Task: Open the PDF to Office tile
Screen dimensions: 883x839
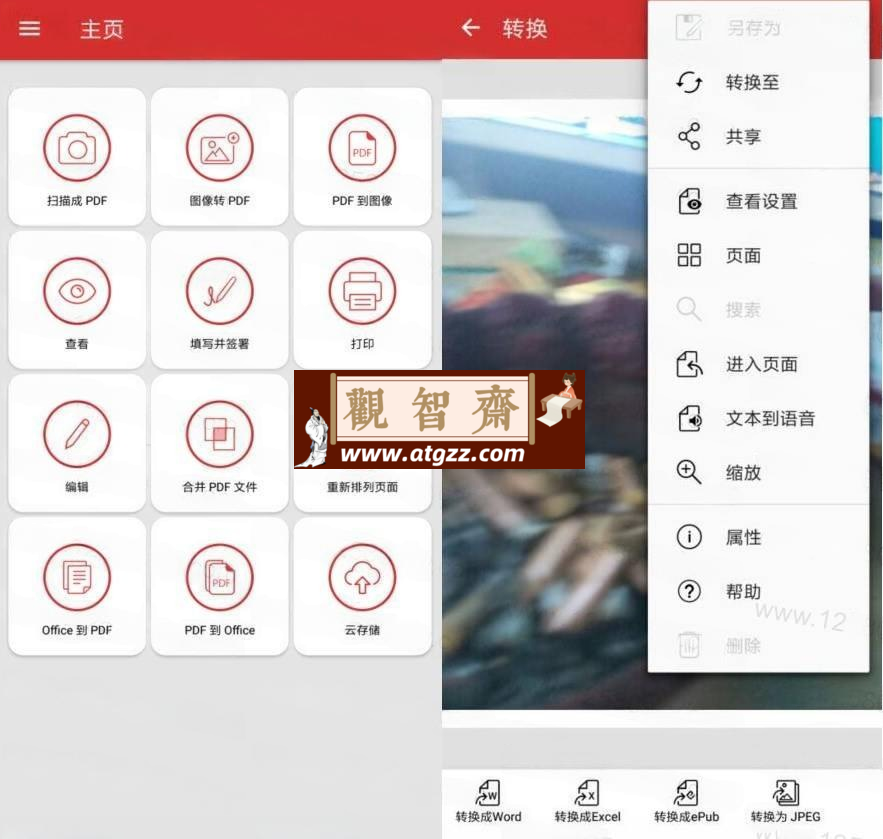Action: coord(220,586)
